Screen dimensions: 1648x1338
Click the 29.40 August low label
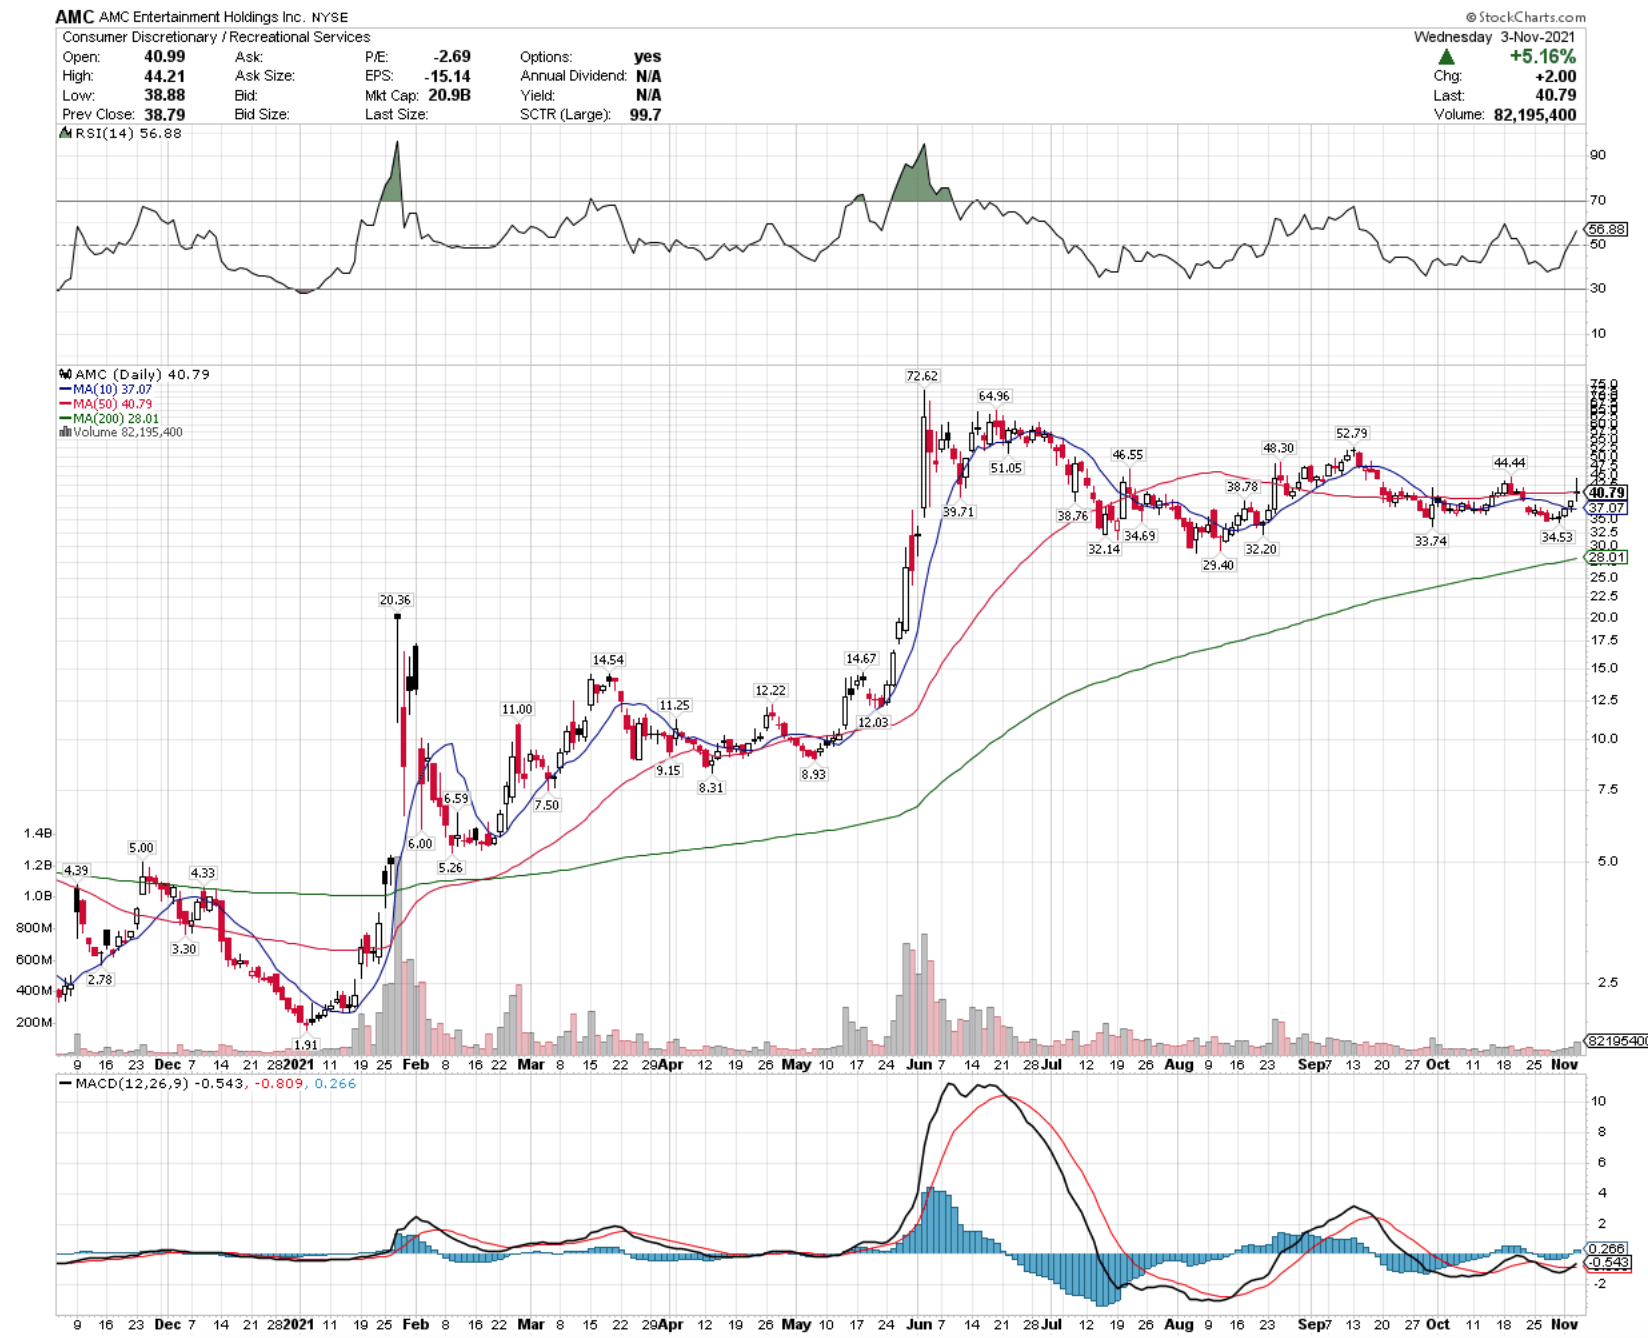click(1218, 565)
